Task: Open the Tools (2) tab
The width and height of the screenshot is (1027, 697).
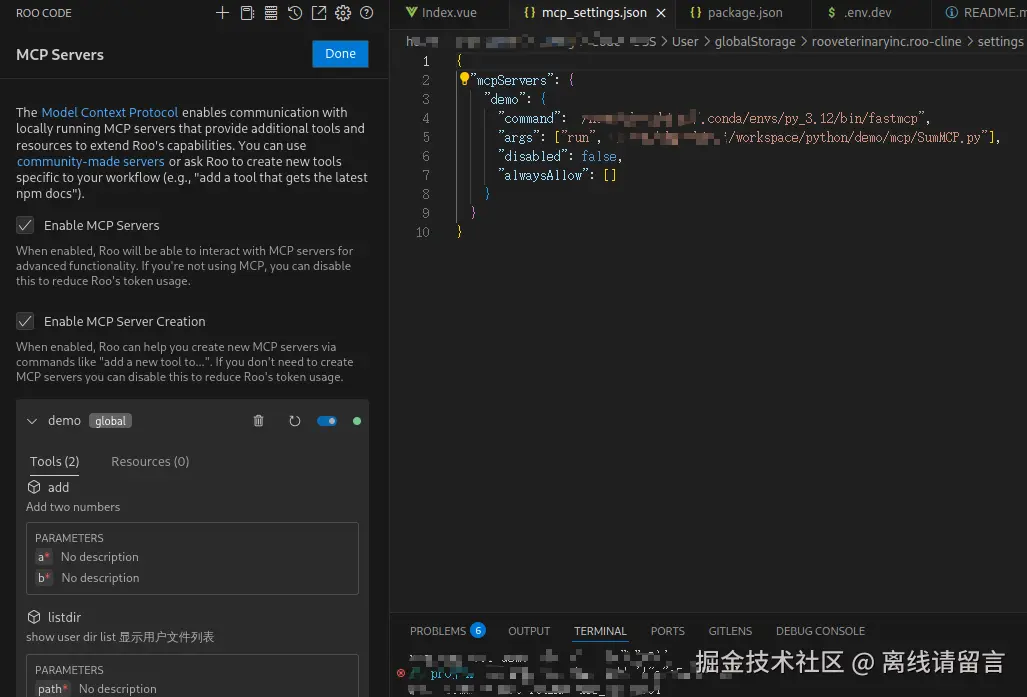Action: pos(54,461)
